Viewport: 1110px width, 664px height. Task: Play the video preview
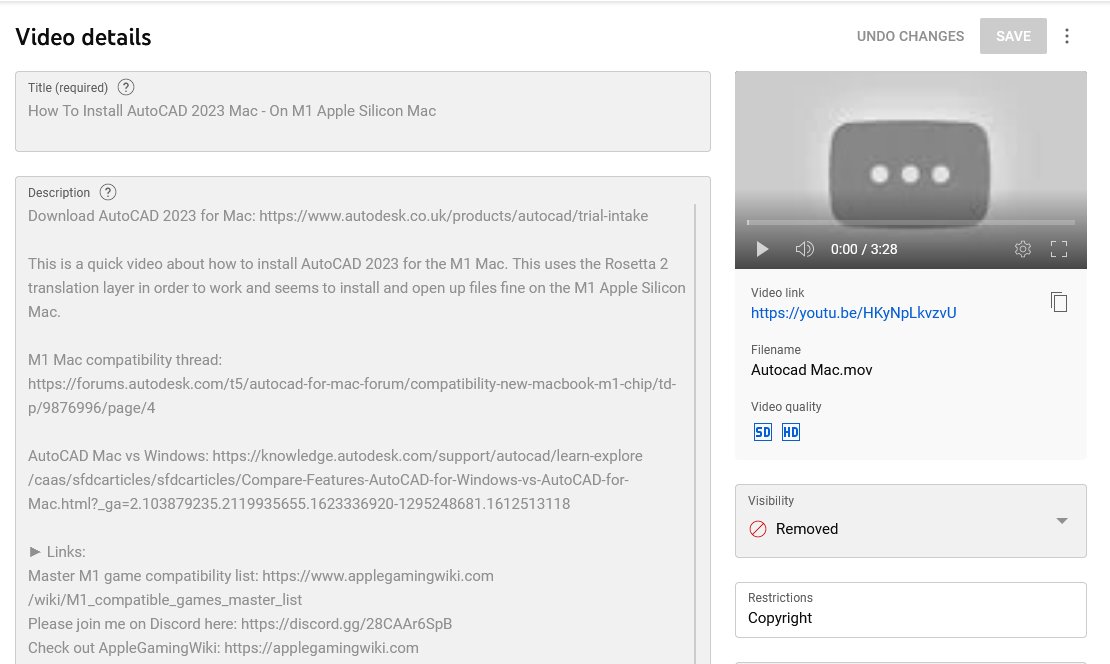point(762,249)
